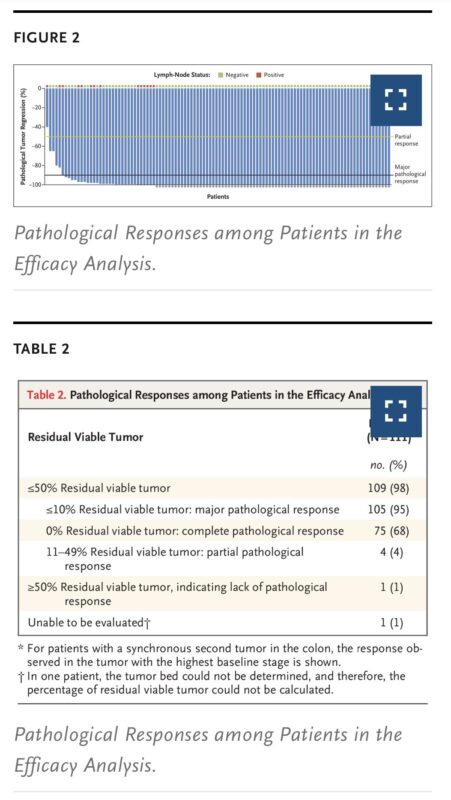
Task: Expand Figure 2 to full screen
Action: click(x=396, y=100)
